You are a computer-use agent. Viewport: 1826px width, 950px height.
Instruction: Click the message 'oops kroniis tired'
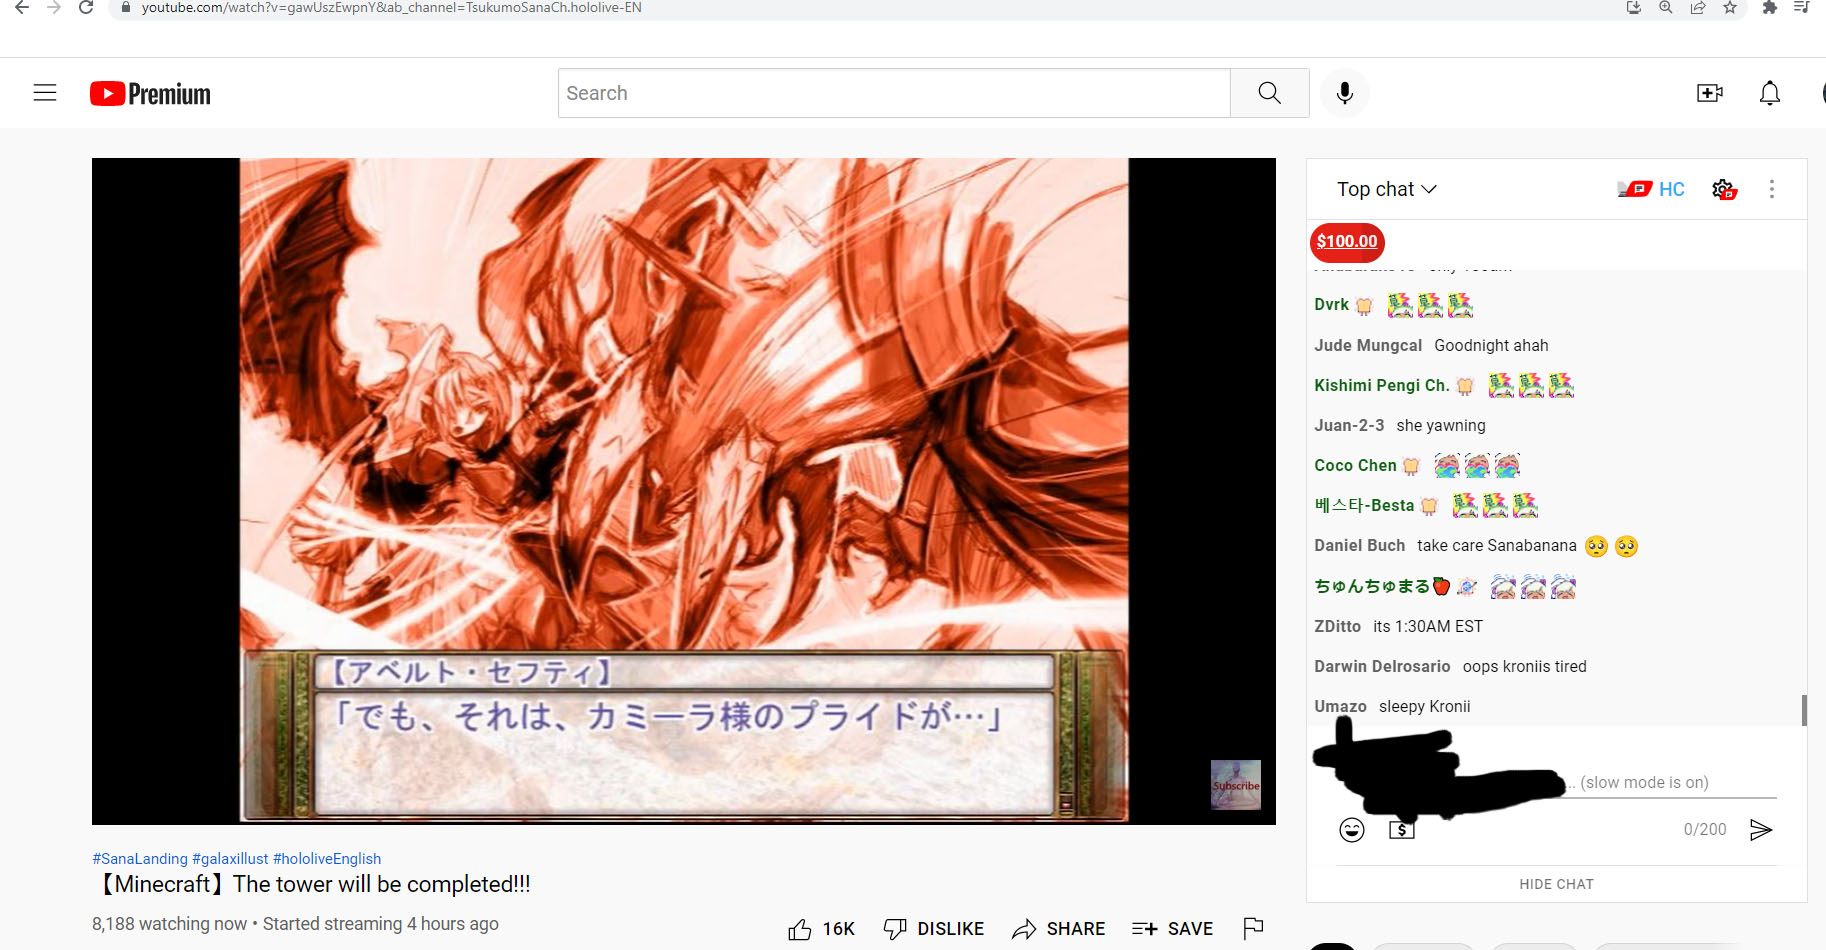(x=1525, y=666)
